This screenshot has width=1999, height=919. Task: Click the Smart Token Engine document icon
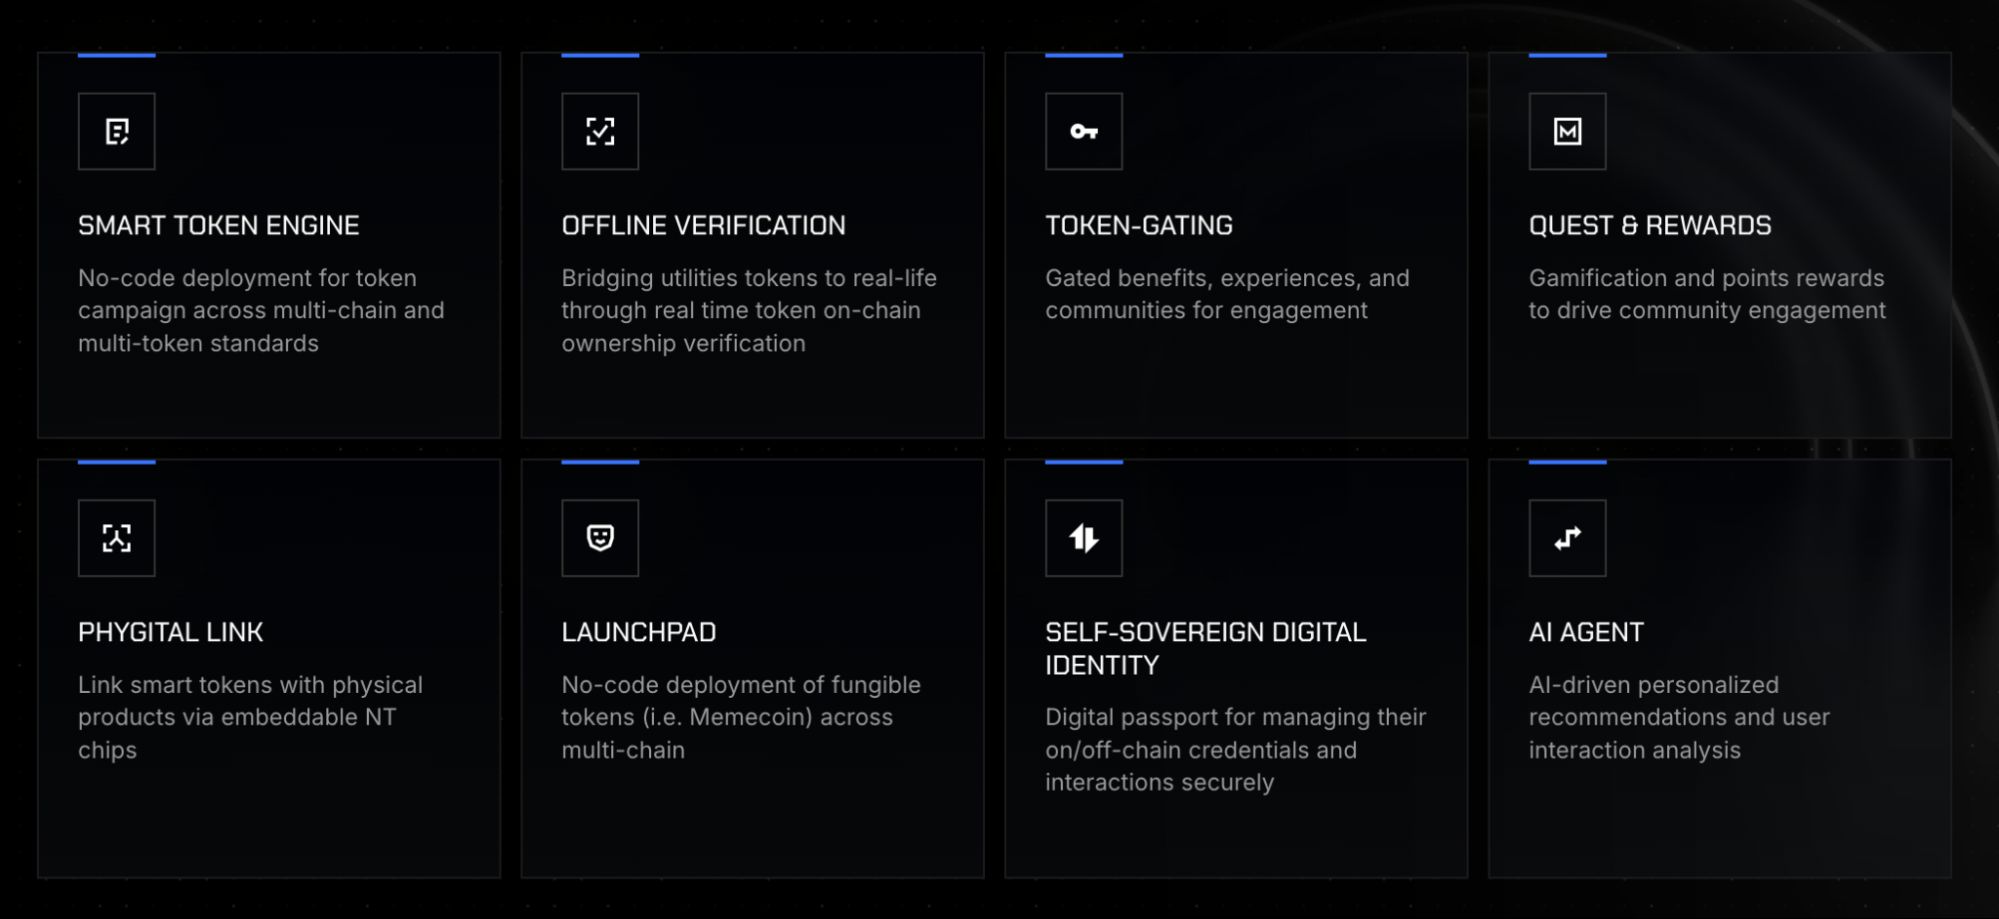[x=117, y=131]
